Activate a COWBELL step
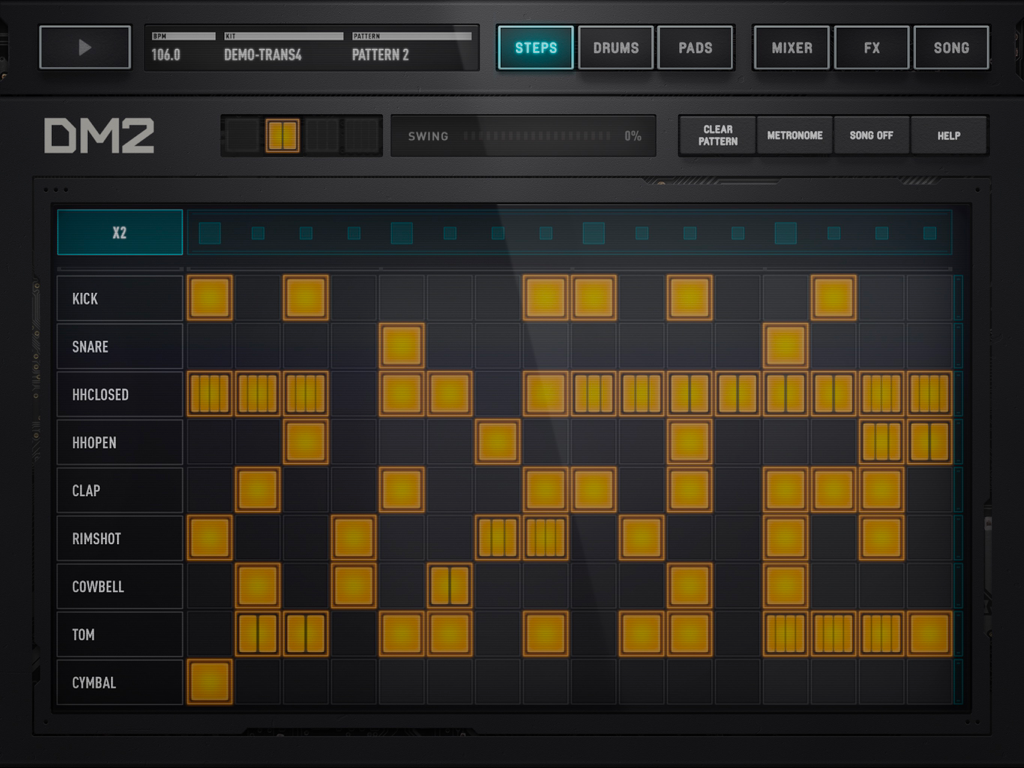The width and height of the screenshot is (1024, 768). click(x=257, y=586)
